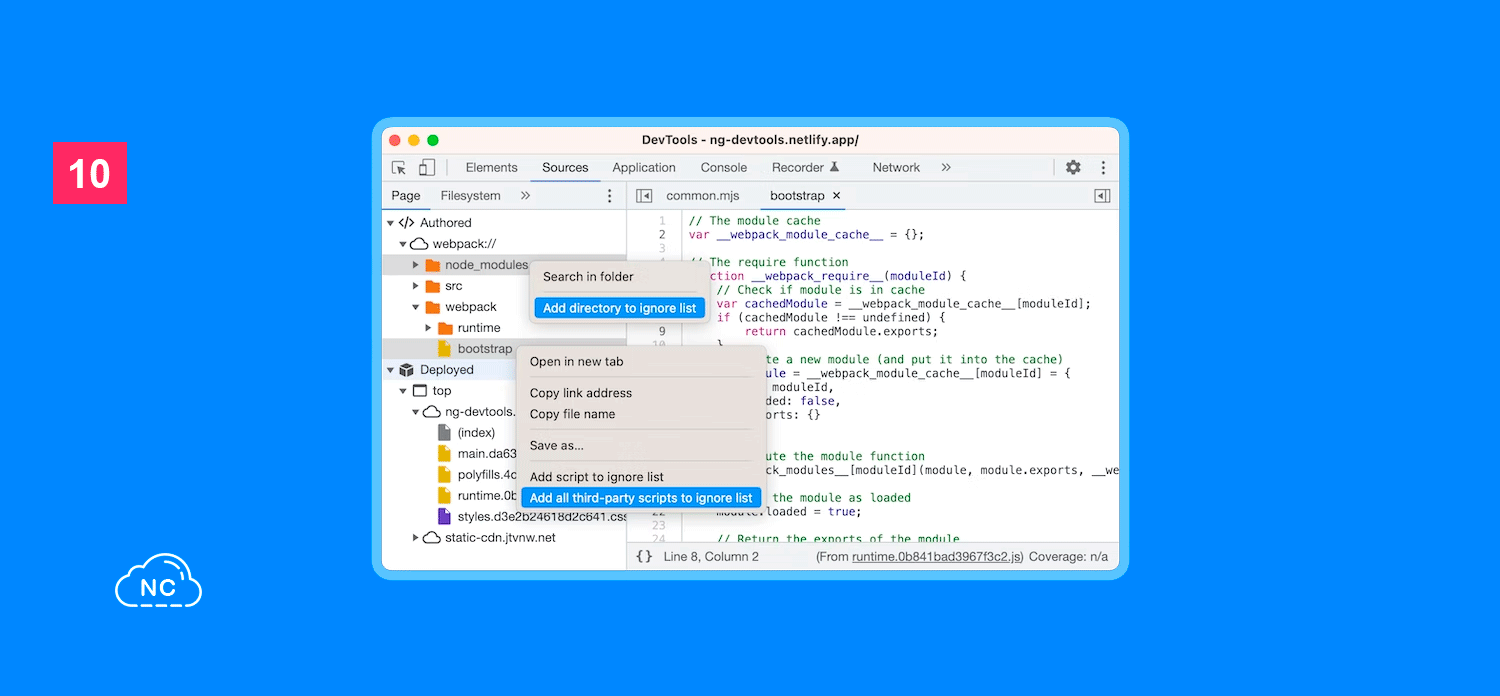This screenshot has height=696, width=1500.
Task: Show more DevTools panels after Network
Action: (946, 168)
